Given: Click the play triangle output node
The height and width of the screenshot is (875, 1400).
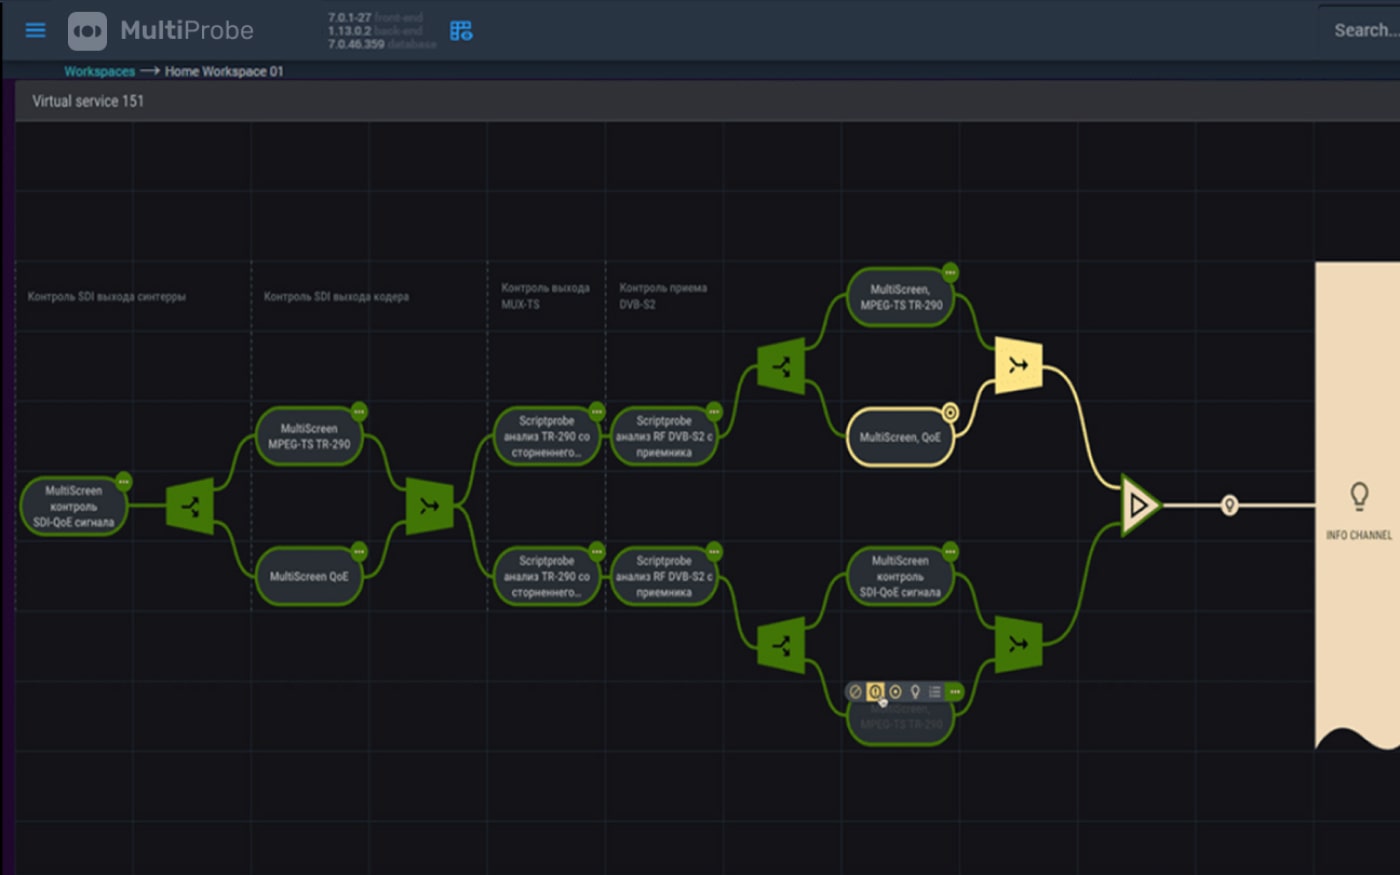Looking at the screenshot, I should click(x=1139, y=505).
